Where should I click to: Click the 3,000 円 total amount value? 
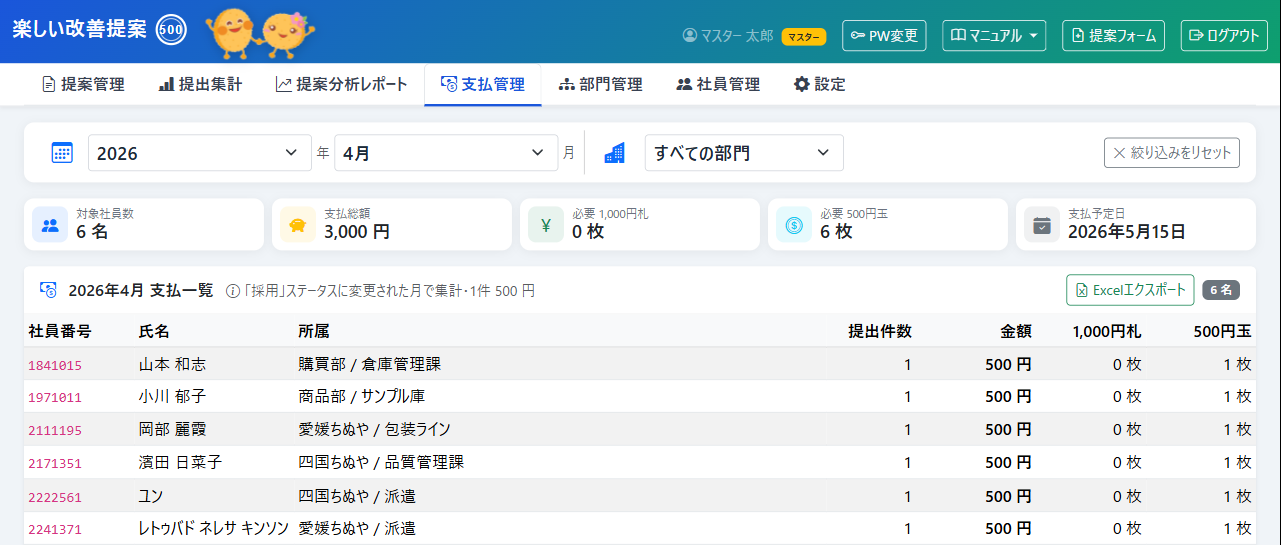click(357, 232)
